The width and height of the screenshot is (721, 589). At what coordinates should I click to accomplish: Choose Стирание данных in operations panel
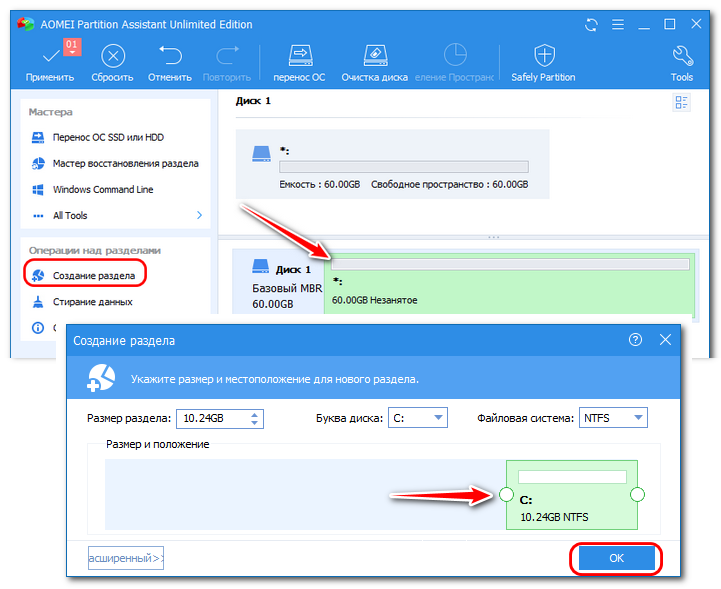82,302
